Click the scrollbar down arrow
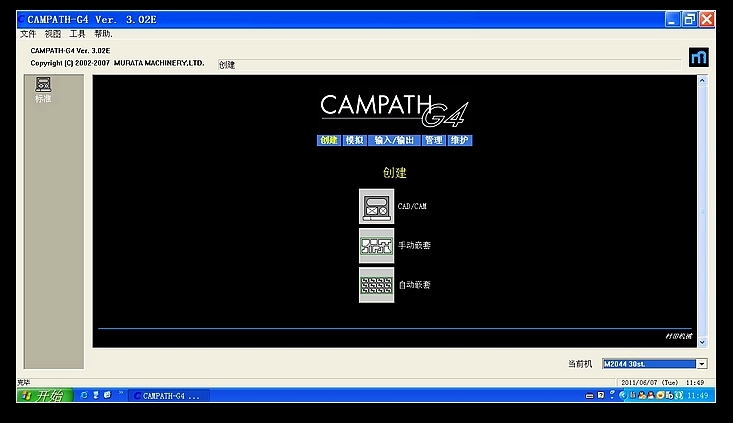Screen dimensions: 733x423 pos(702,343)
